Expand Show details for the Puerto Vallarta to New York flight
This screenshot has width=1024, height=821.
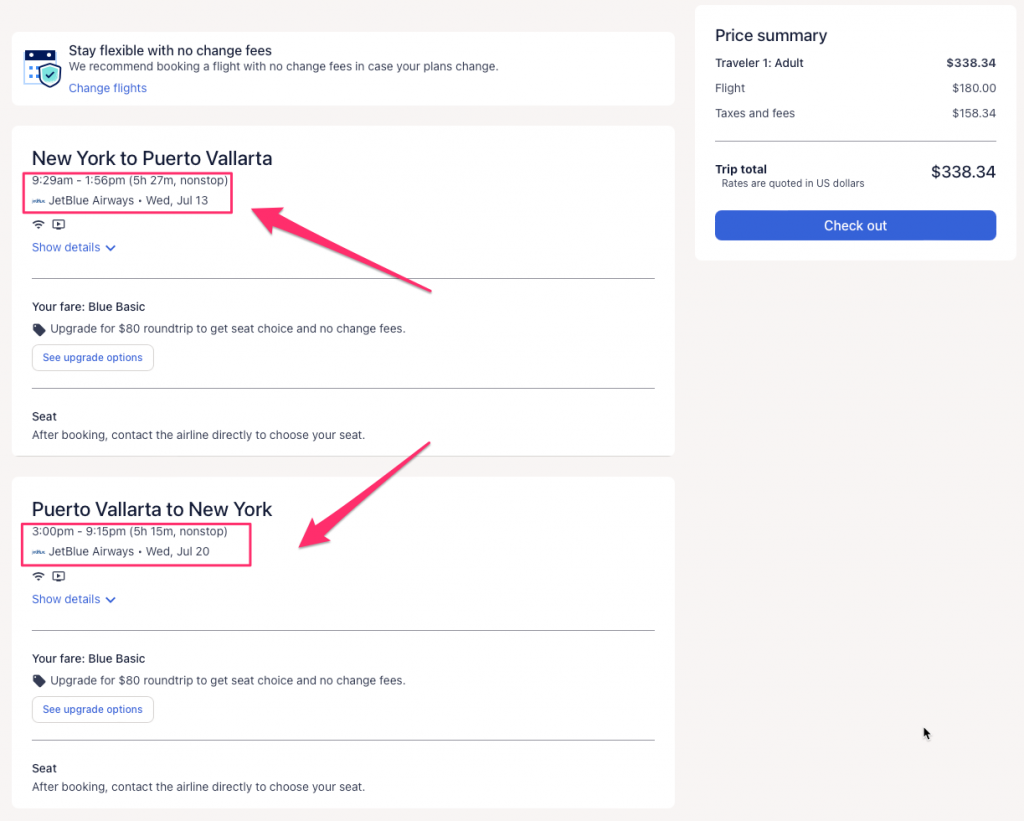(73, 599)
